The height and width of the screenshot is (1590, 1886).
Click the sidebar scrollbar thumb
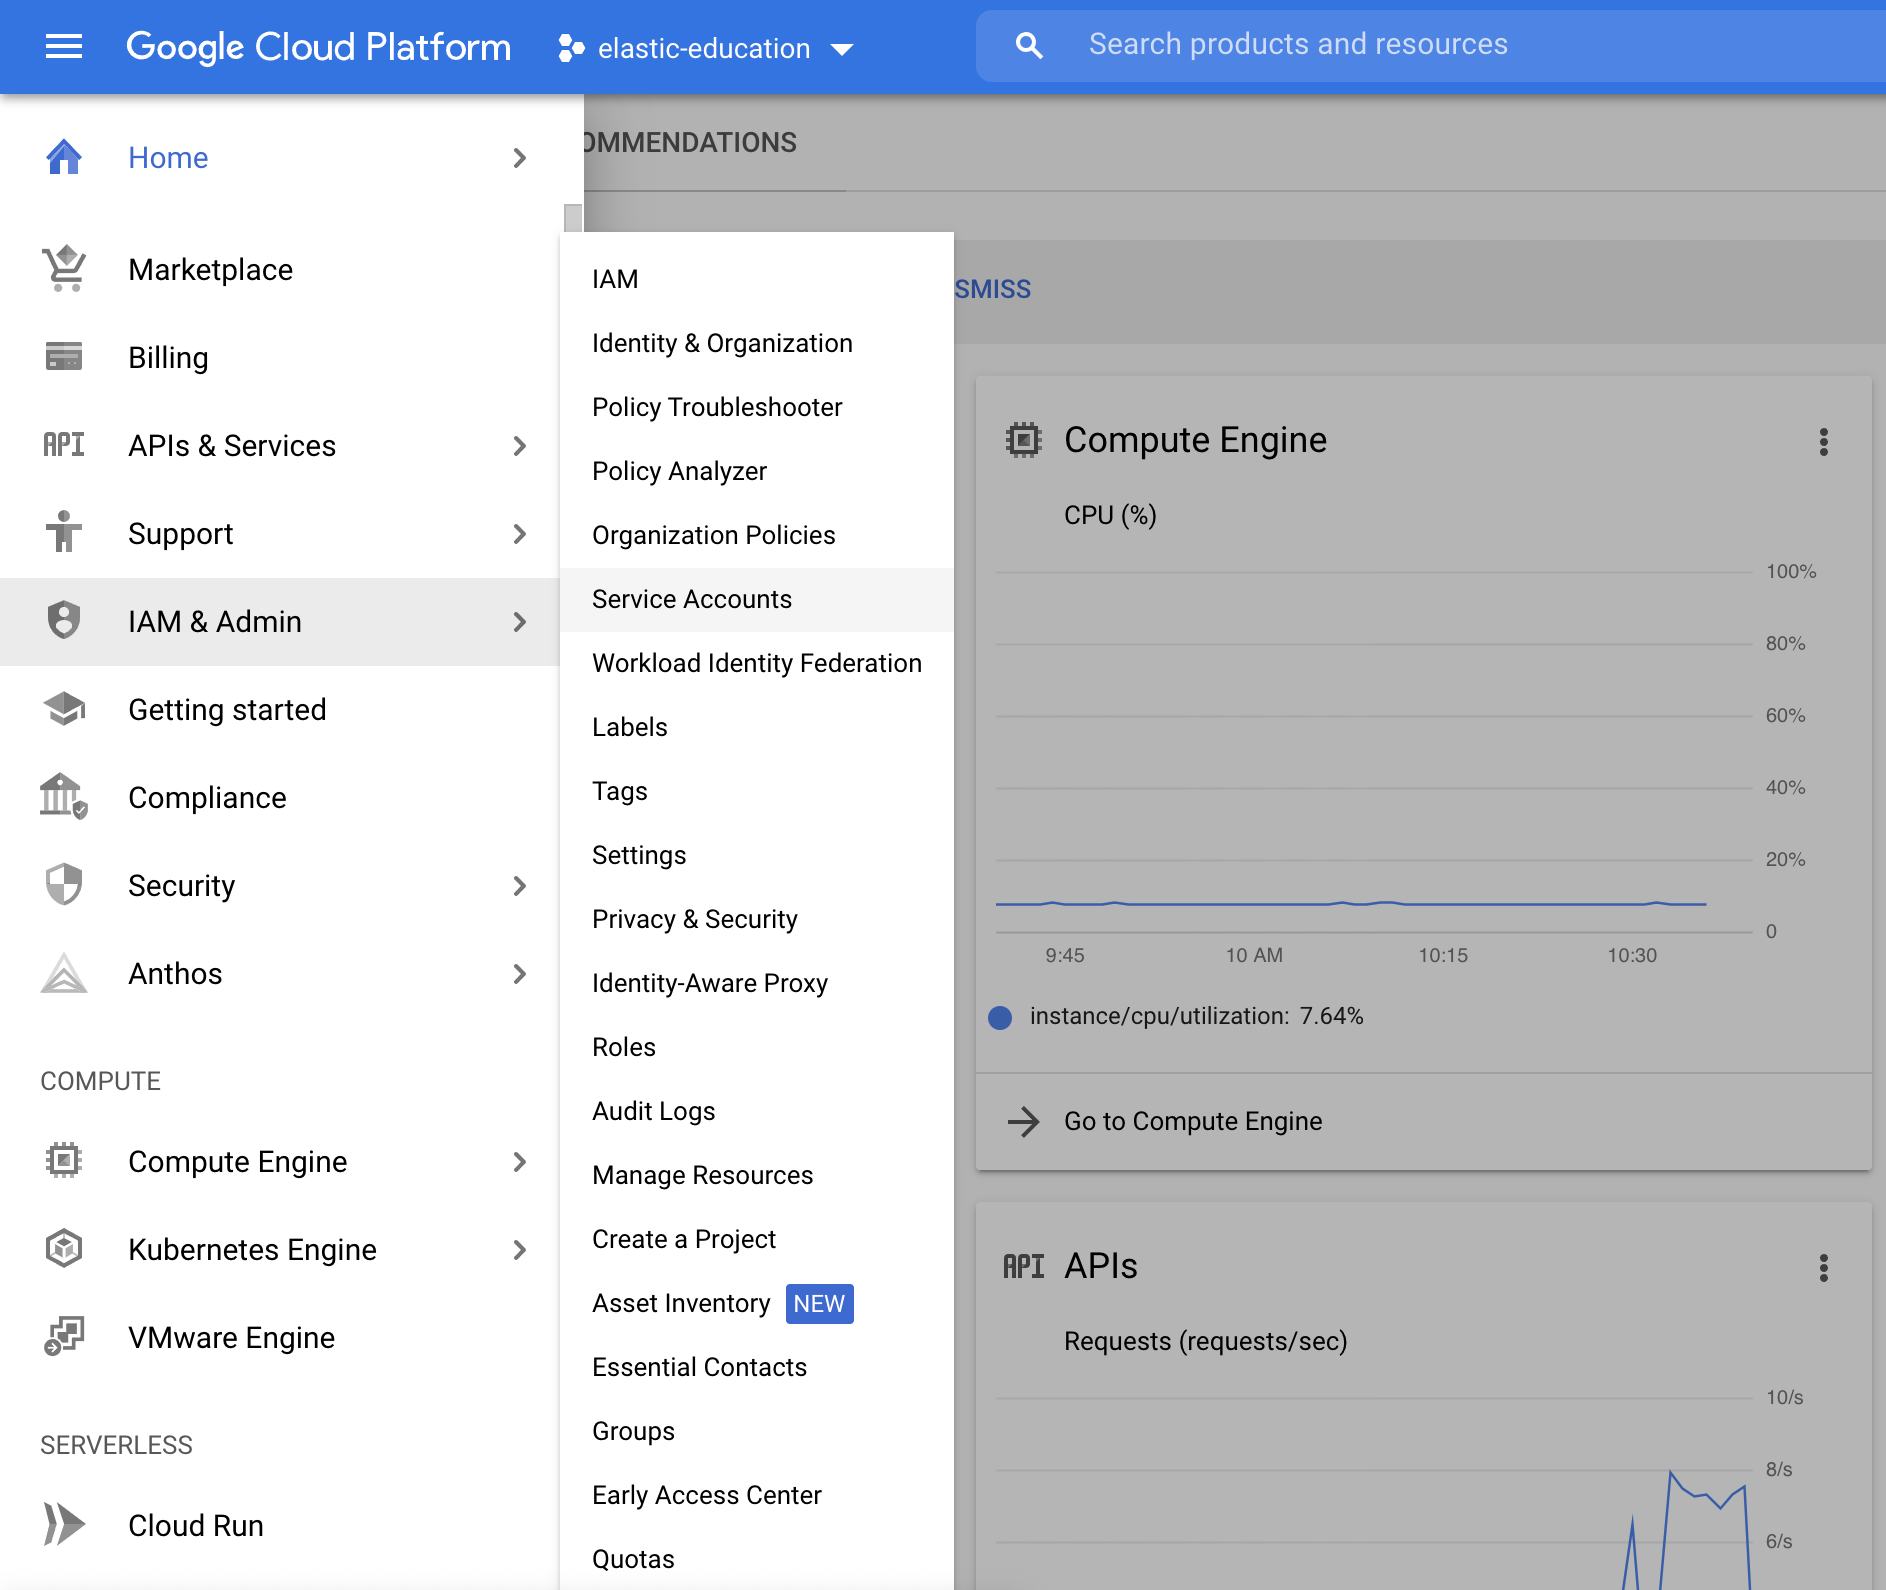tap(573, 218)
